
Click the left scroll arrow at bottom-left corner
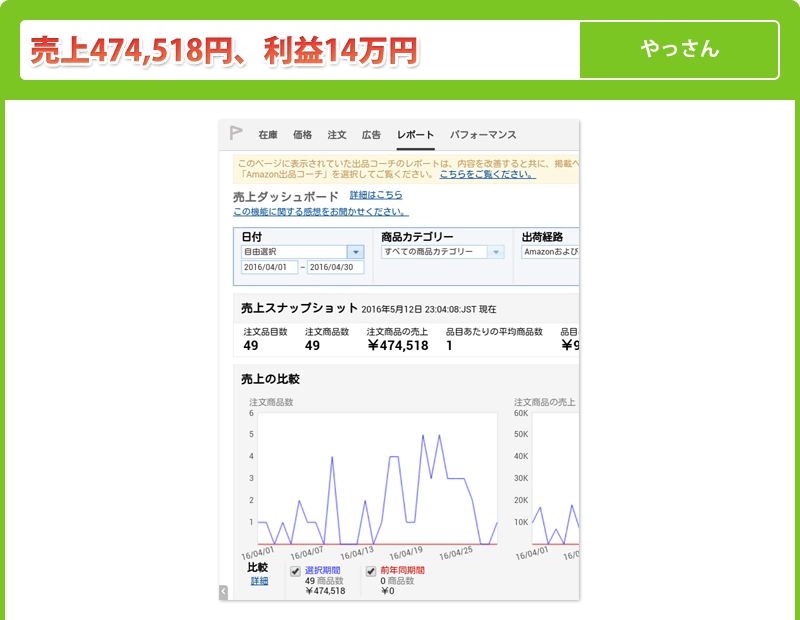223,592
